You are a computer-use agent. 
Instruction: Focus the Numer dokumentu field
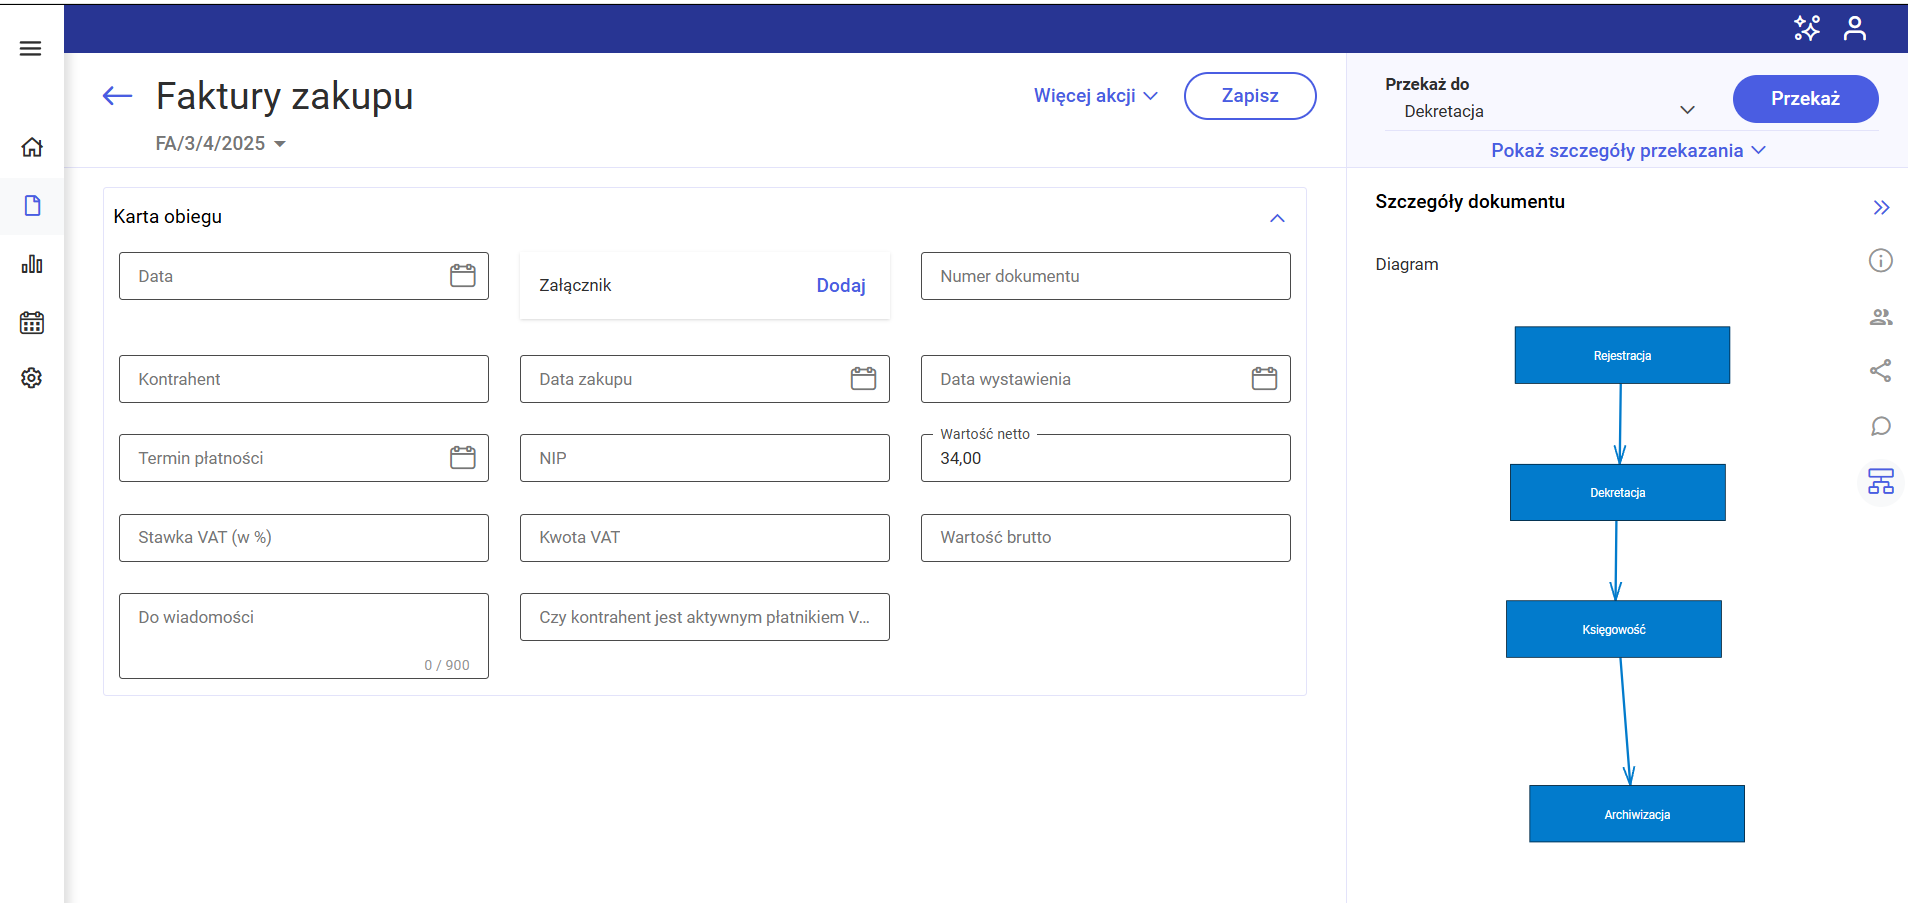click(x=1106, y=276)
